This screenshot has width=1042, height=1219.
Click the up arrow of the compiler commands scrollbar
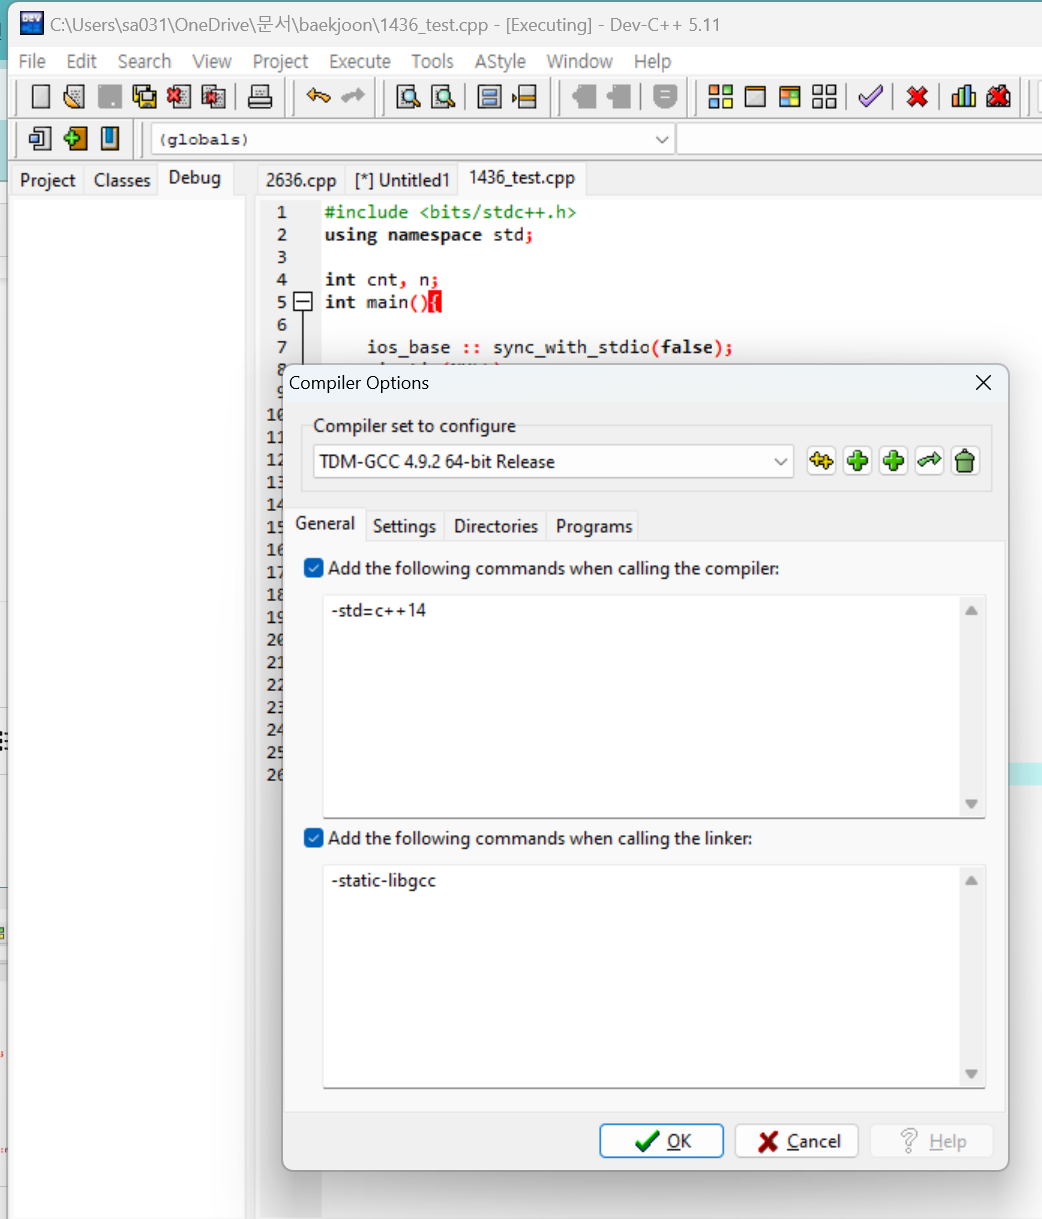(971, 610)
